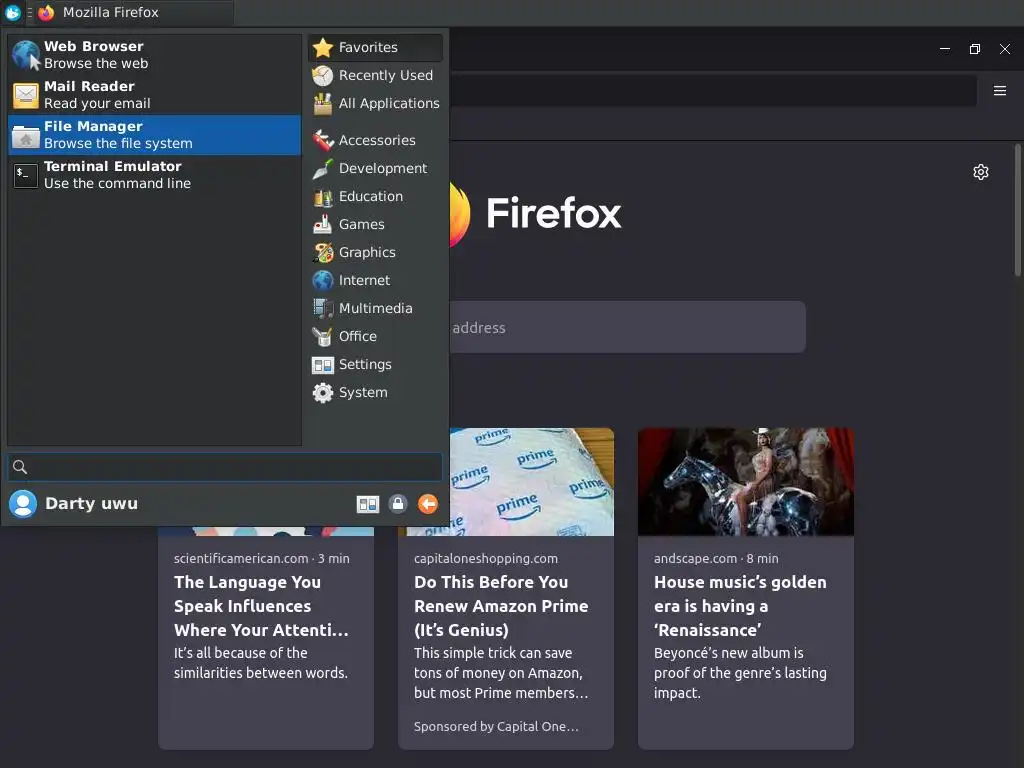Click the File Manager folder icon
Image resolution: width=1024 pixels, height=768 pixels.
[26, 136]
